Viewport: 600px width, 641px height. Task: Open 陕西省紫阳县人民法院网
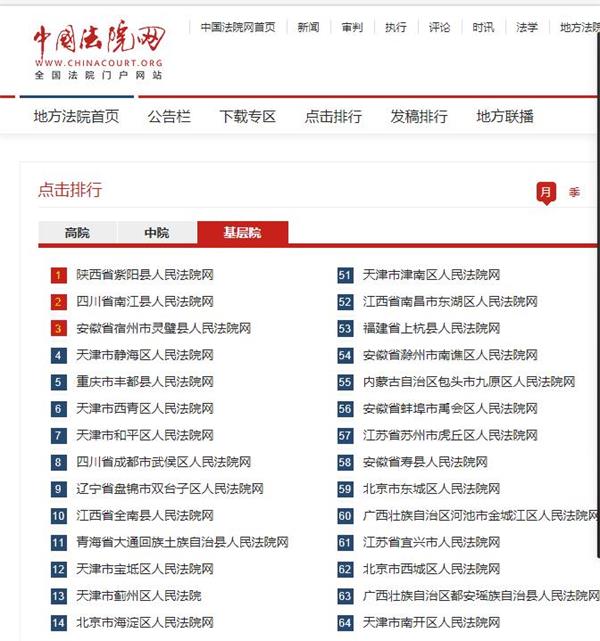click(x=145, y=275)
